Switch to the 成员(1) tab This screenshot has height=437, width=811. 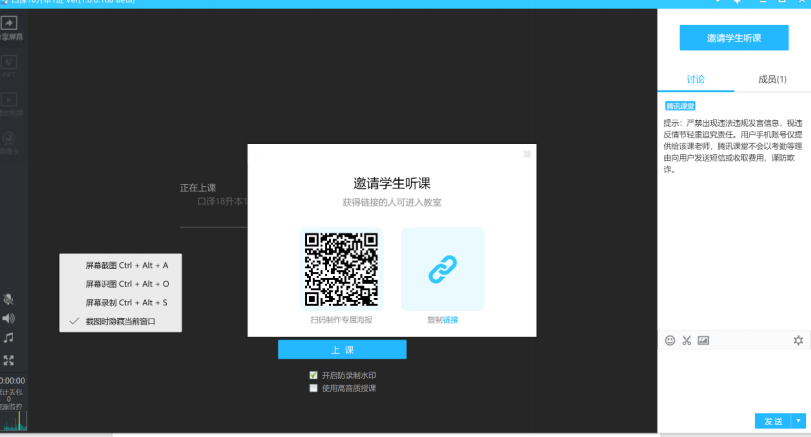pyautogui.click(x=768, y=79)
